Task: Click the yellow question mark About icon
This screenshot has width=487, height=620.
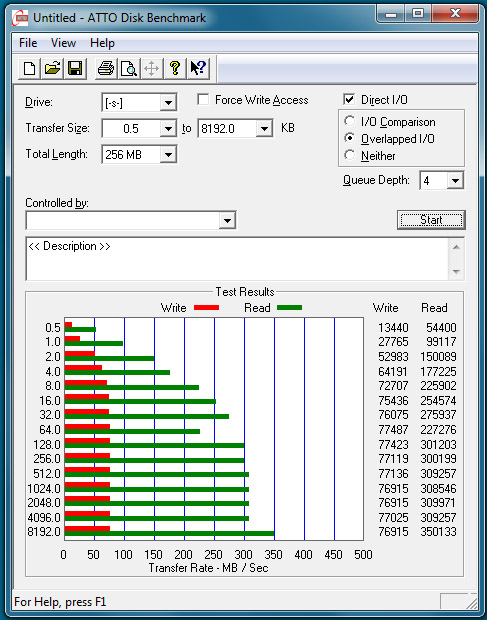Action: pyautogui.click(x=175, y=69)
